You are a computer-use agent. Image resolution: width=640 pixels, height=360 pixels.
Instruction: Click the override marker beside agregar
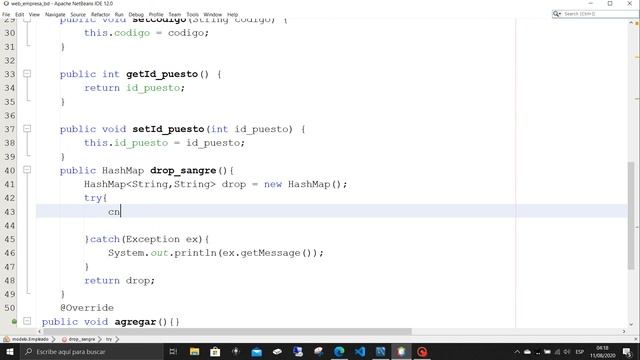pyautogui.click(x=14, y=322)
